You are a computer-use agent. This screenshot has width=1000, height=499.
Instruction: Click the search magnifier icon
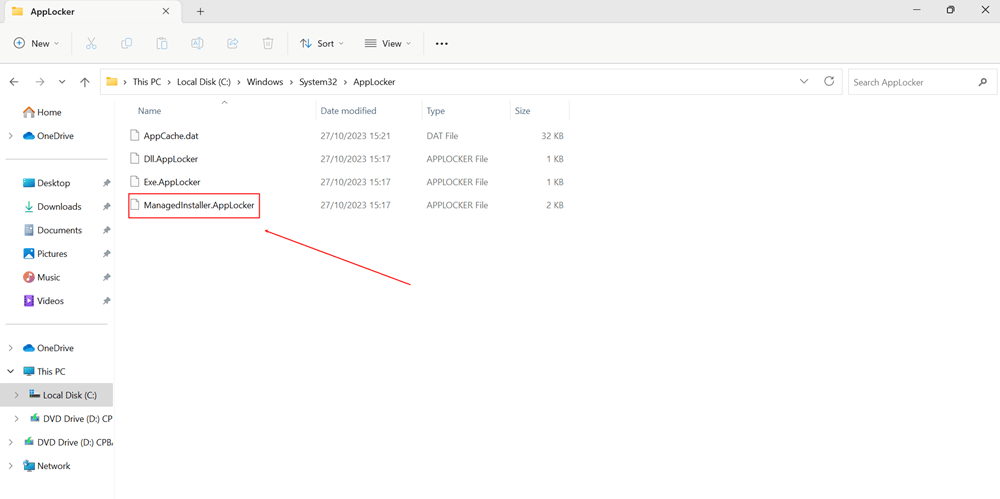click(x=982, y=82)
